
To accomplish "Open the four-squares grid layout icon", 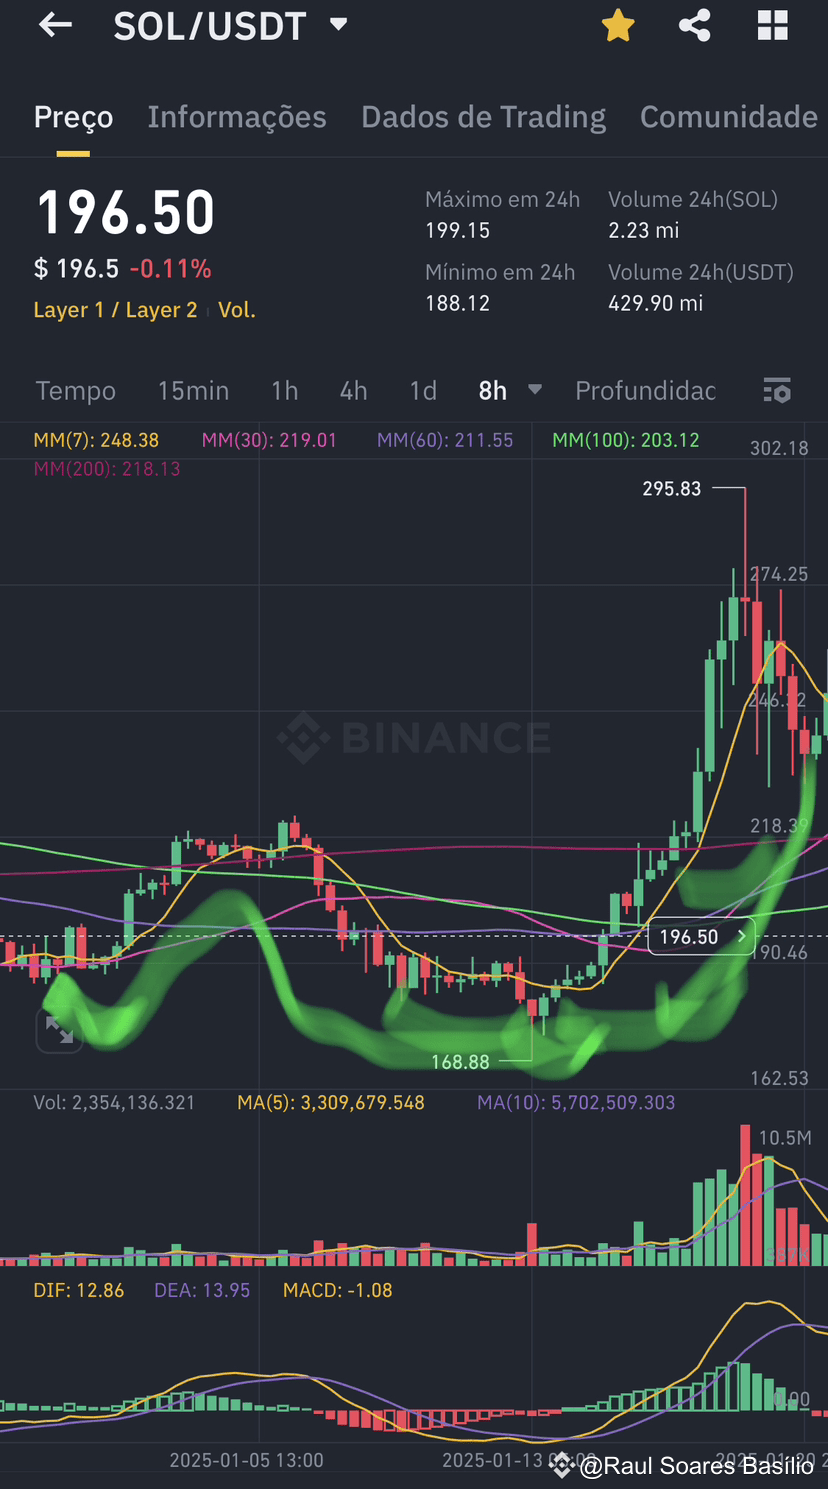I will click(773, 26).
